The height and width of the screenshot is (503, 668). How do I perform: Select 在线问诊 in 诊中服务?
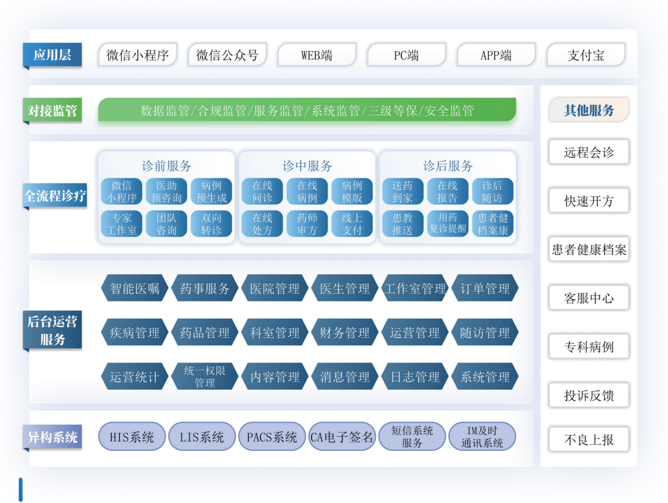click(x=262, y=192)
